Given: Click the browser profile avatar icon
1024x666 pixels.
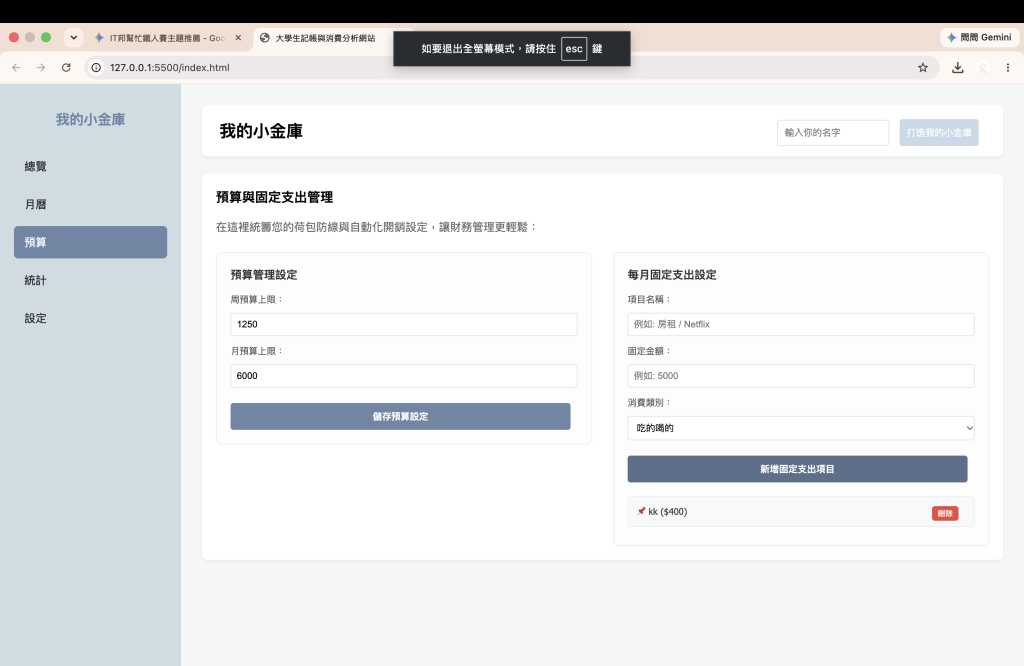Looking at the screenshot, I should click(x=983, y=67).
